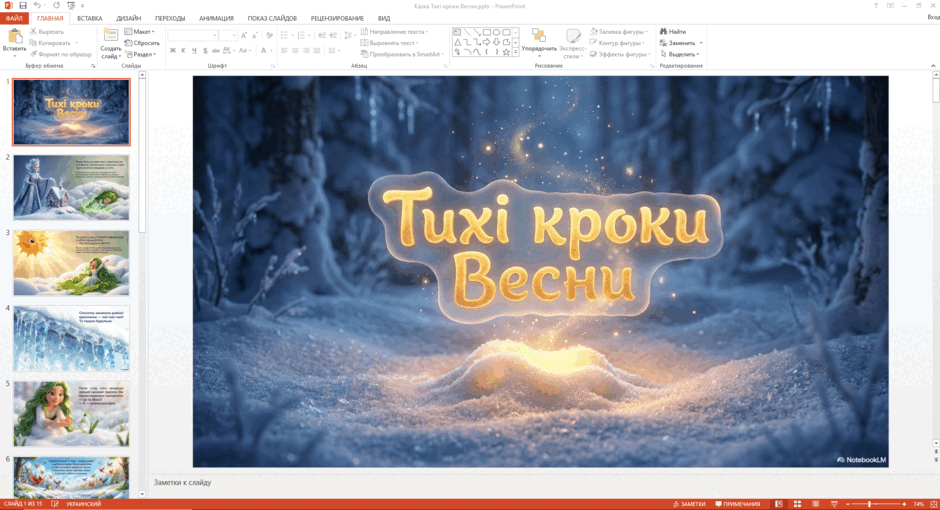Open the font size combo box

[228, 36]
